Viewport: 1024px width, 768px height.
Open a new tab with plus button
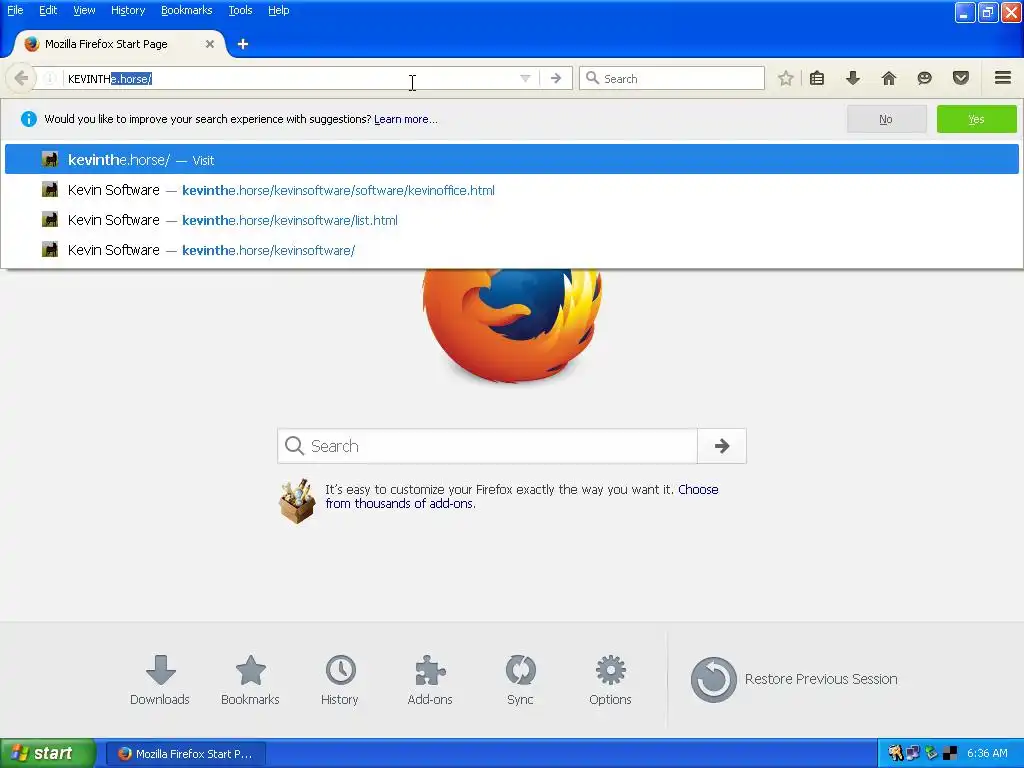(x=243, y=44)
